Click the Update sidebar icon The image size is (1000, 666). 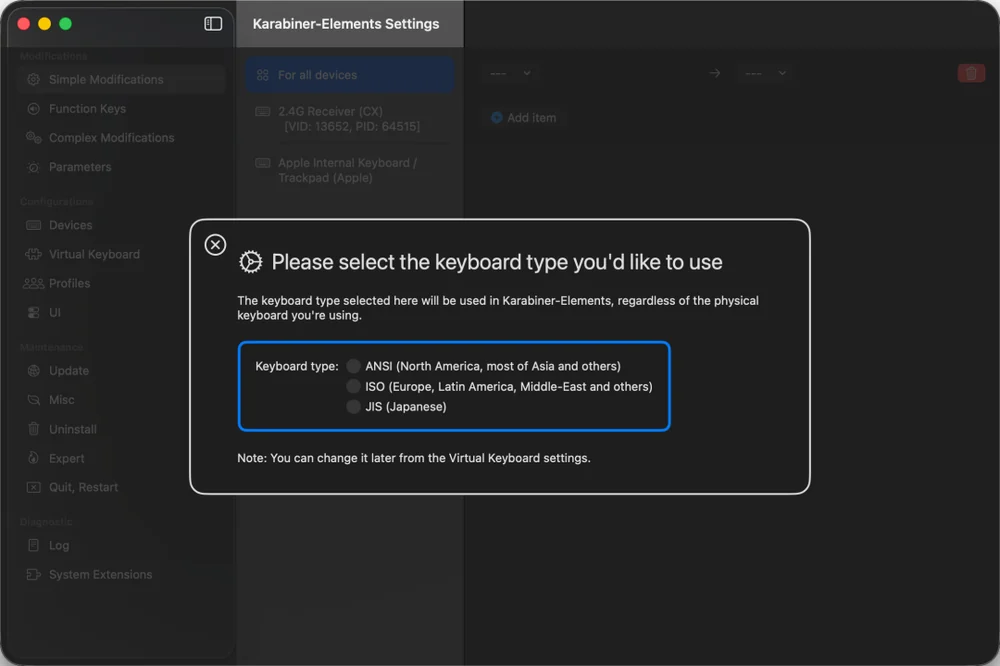(x=33, y=371)
